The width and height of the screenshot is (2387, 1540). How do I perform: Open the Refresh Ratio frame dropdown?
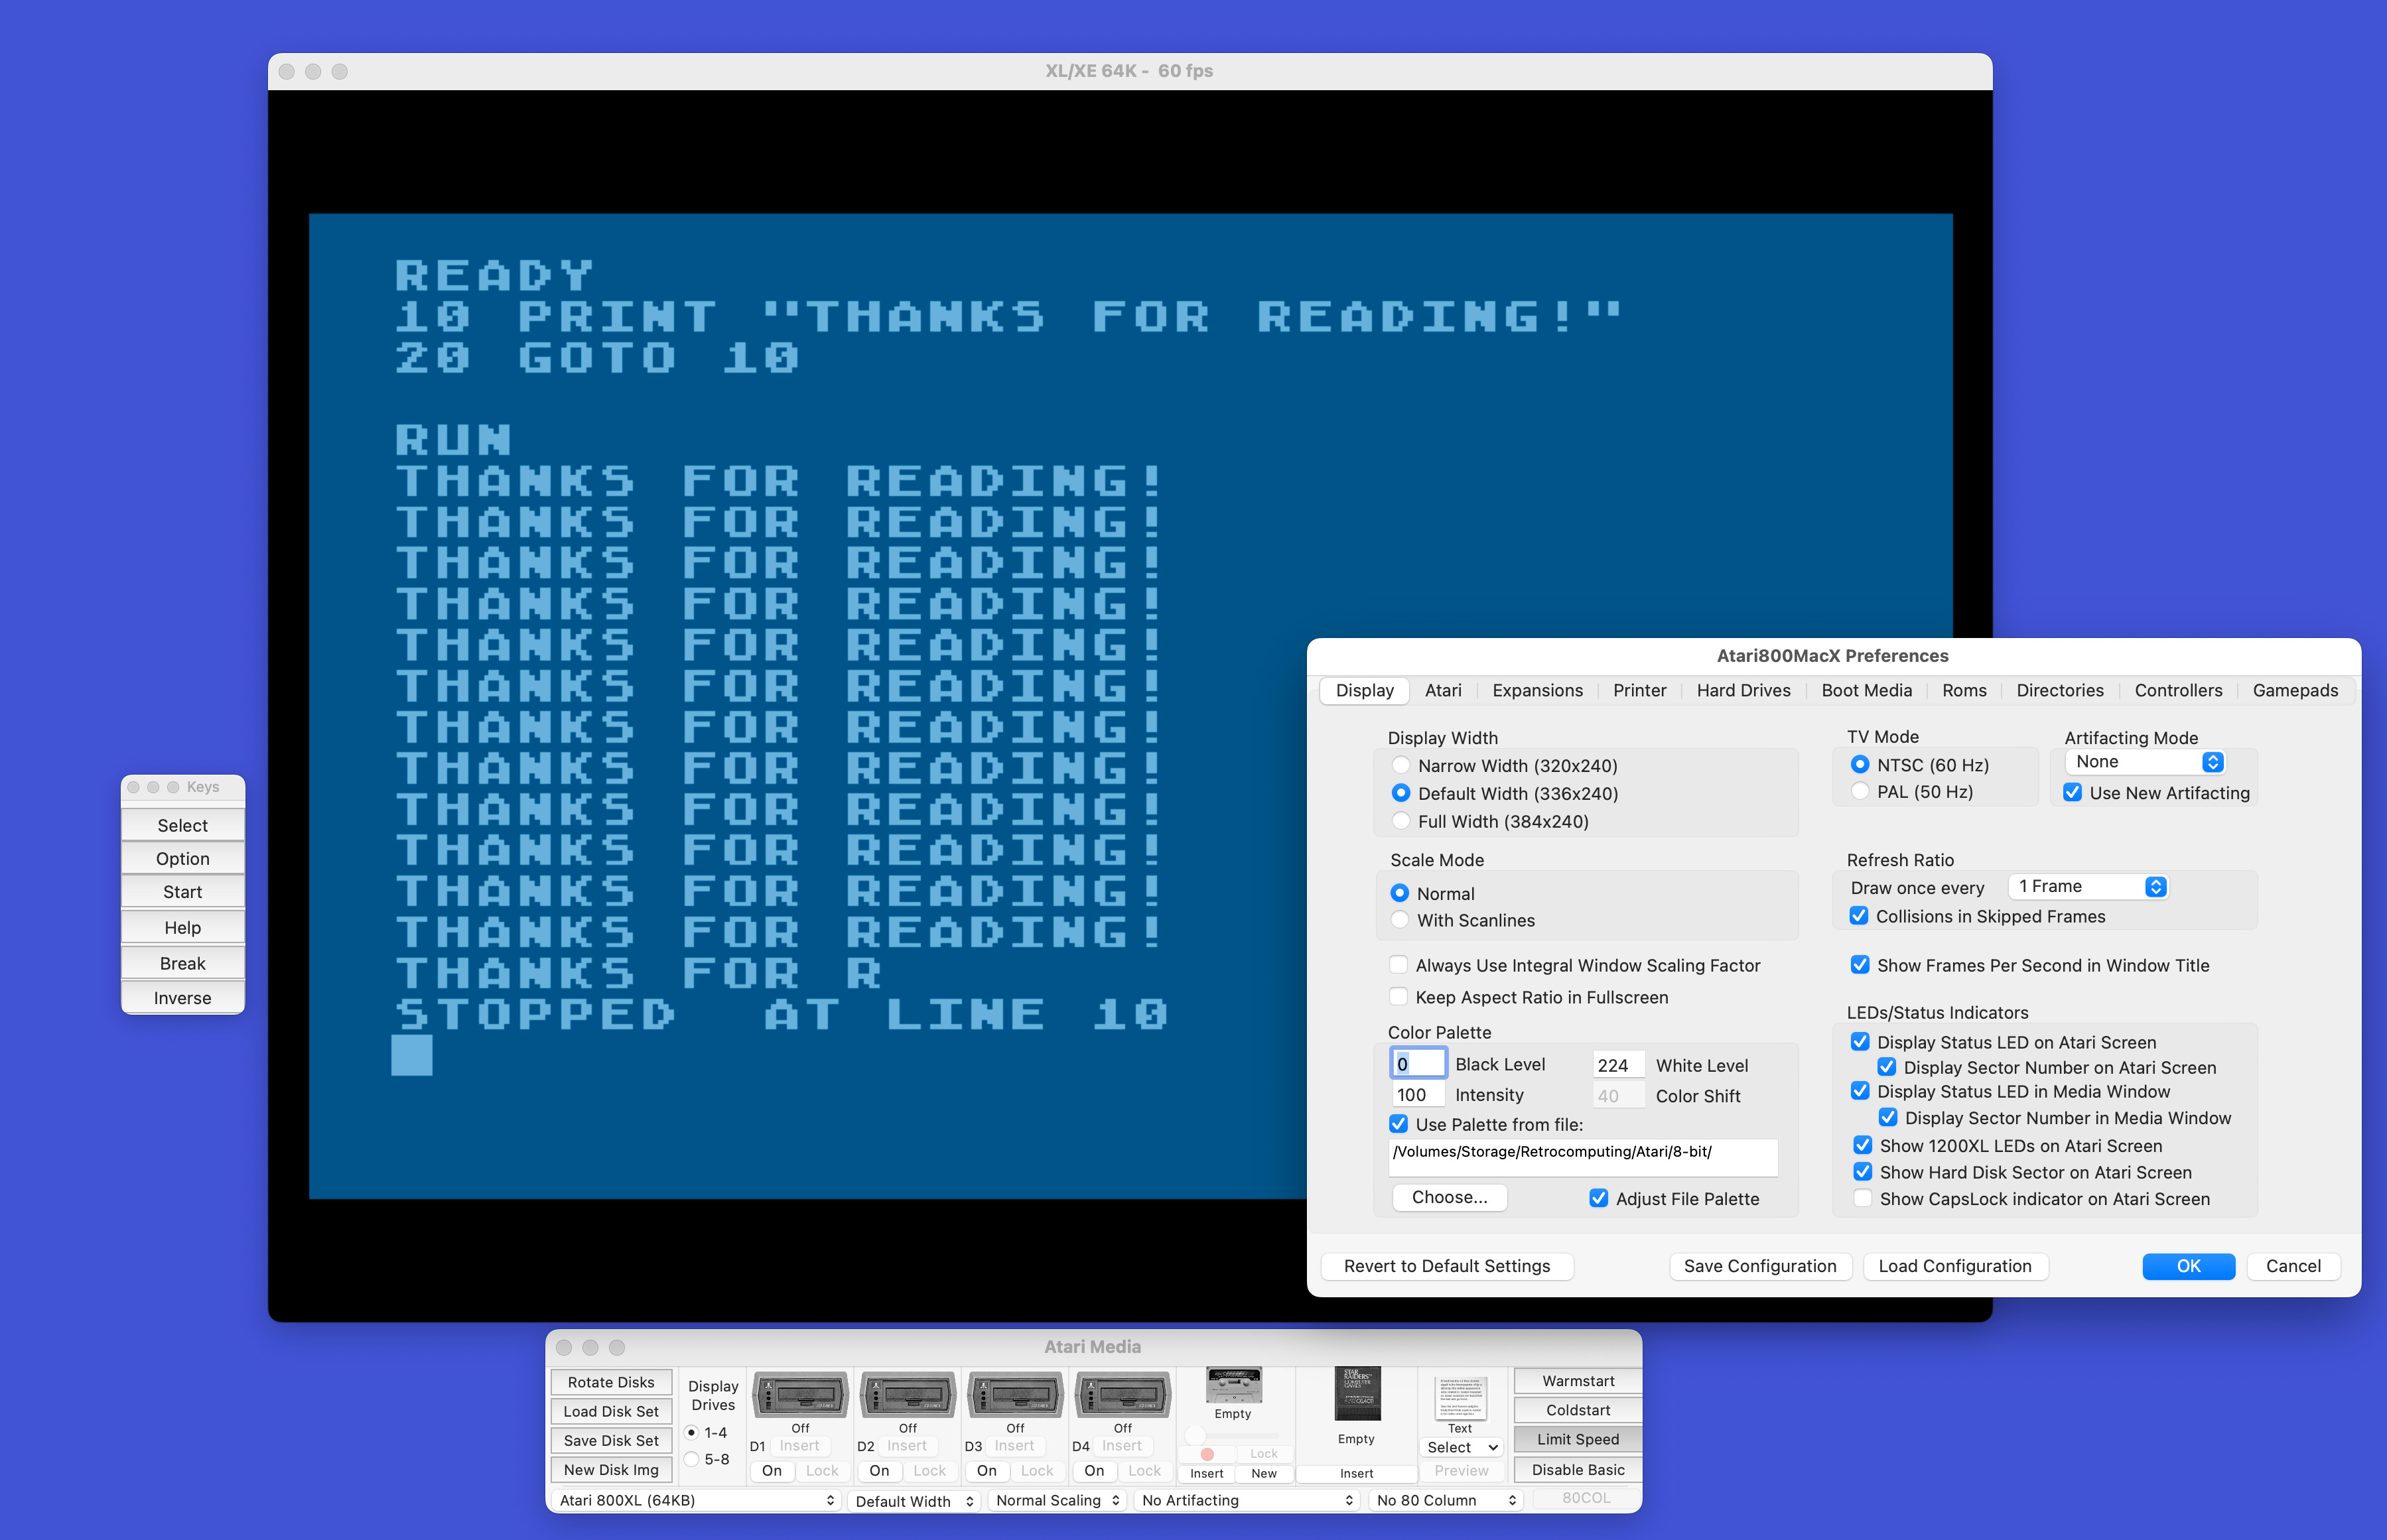[2088, 886]
